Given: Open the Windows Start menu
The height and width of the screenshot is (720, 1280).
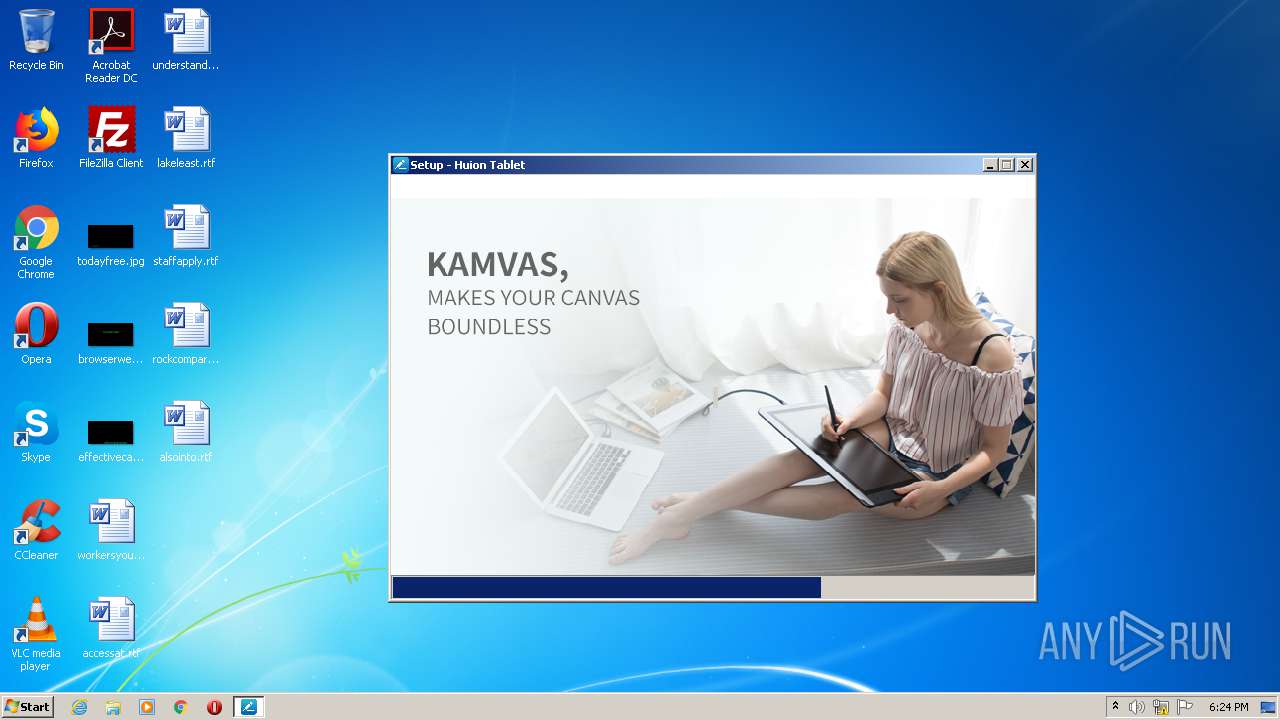Looking at the screenshot, I should click(x=28, y=707).
